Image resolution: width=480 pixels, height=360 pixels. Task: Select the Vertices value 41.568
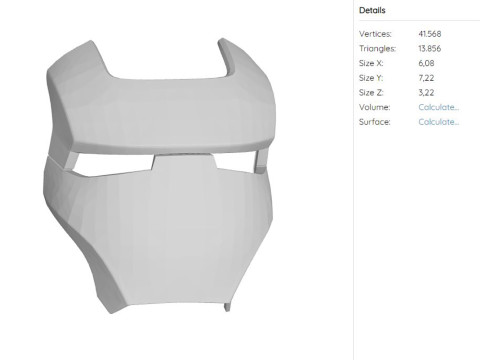coord(430,34)
